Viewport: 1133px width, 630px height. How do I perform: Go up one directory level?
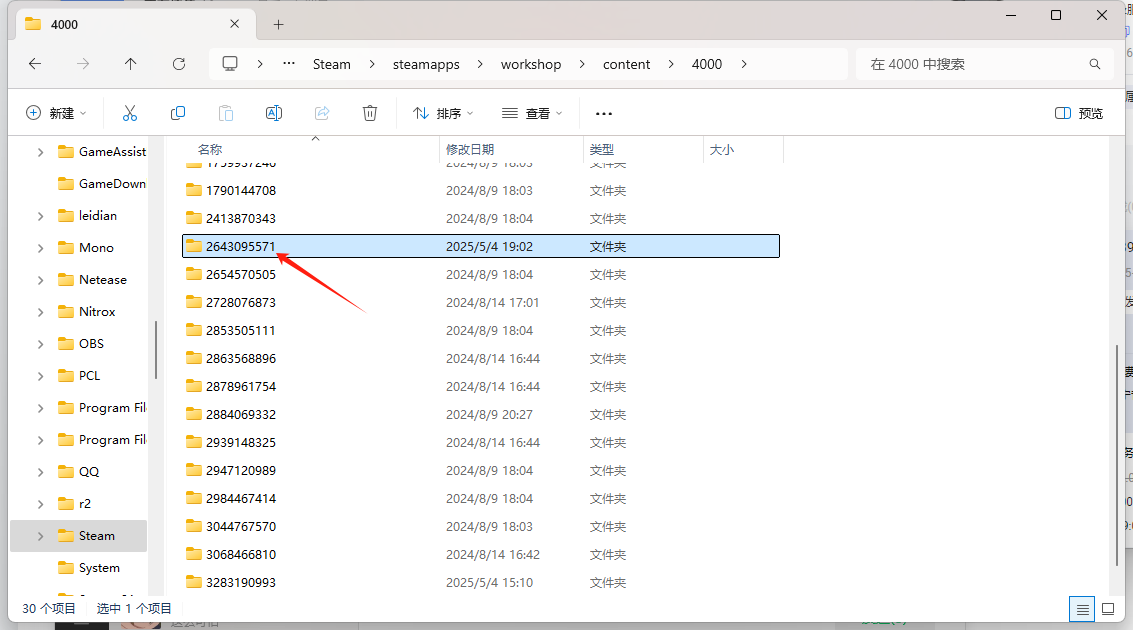131,64
